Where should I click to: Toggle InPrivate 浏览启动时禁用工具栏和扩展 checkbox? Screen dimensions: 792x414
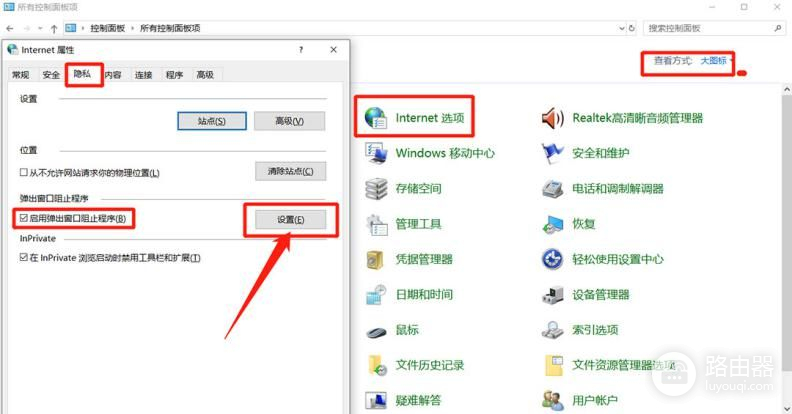pos(23,257)
